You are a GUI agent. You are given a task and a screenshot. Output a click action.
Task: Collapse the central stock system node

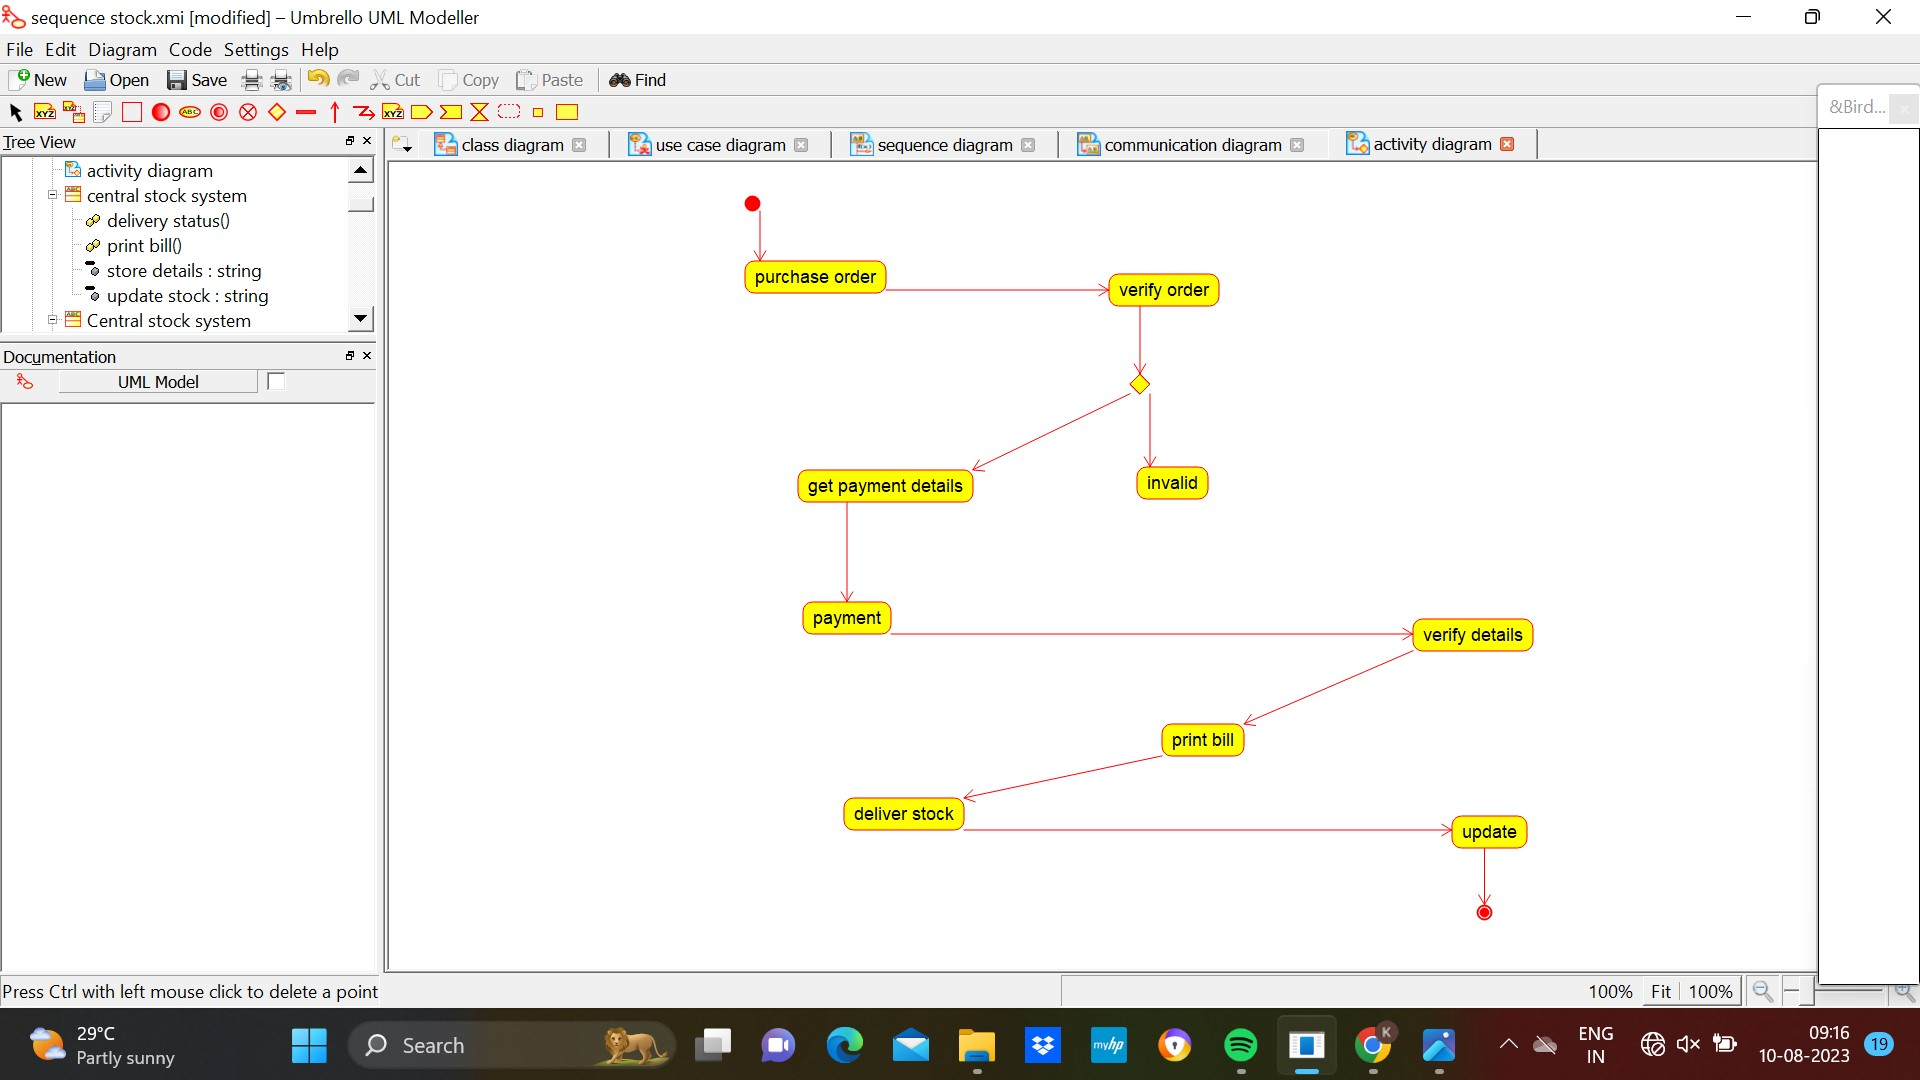[53, 195]
